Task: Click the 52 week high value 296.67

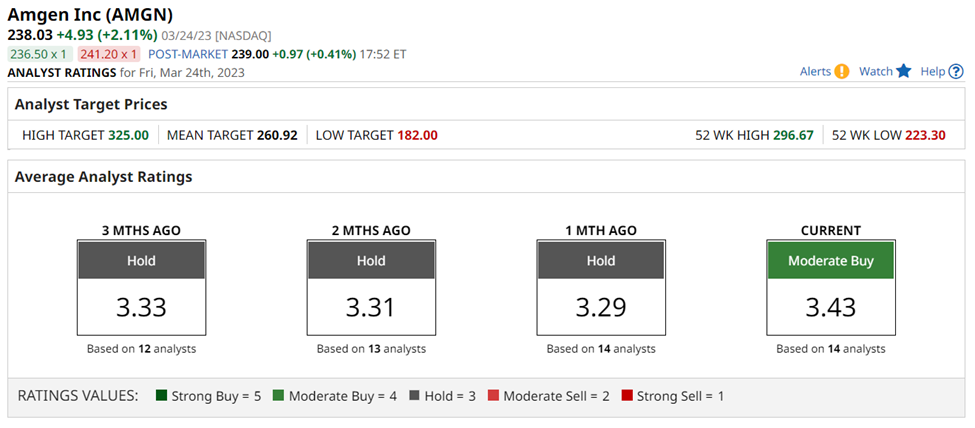Action: tap(793, 135)
